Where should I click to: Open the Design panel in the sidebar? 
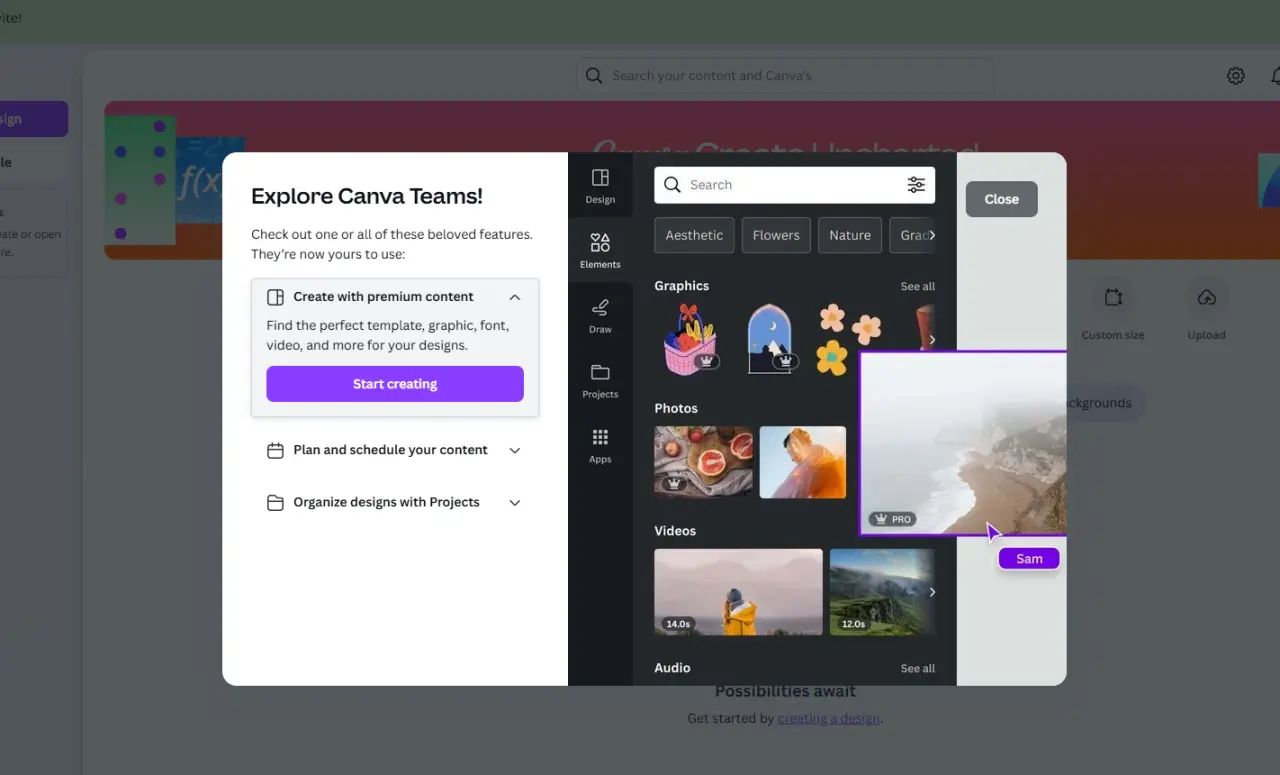[600, 185]
